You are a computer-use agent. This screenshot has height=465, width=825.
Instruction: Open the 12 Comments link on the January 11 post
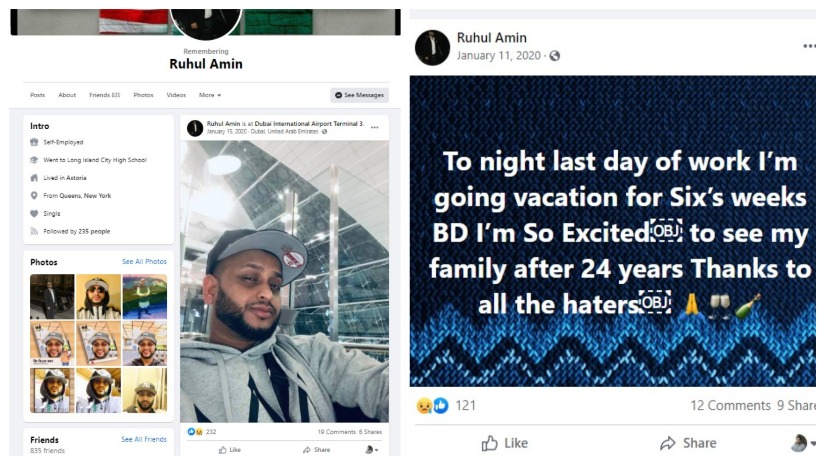click(730, 405)
